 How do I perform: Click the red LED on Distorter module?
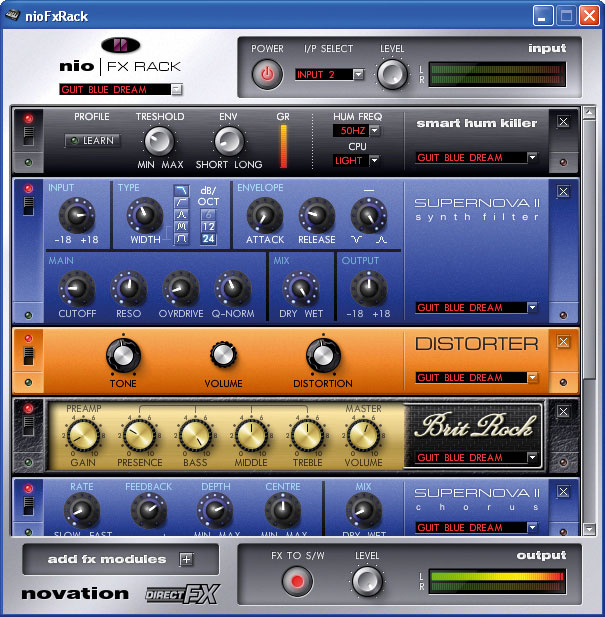point(28,338)
